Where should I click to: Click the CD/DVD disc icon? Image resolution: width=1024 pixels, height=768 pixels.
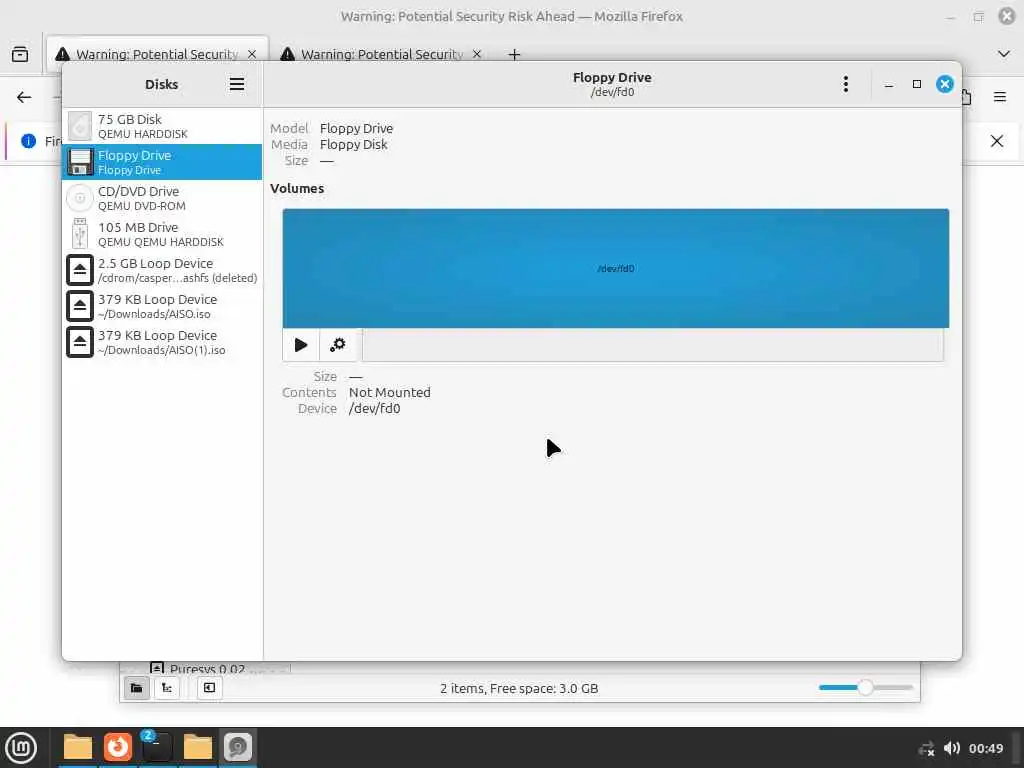[80, 198]
